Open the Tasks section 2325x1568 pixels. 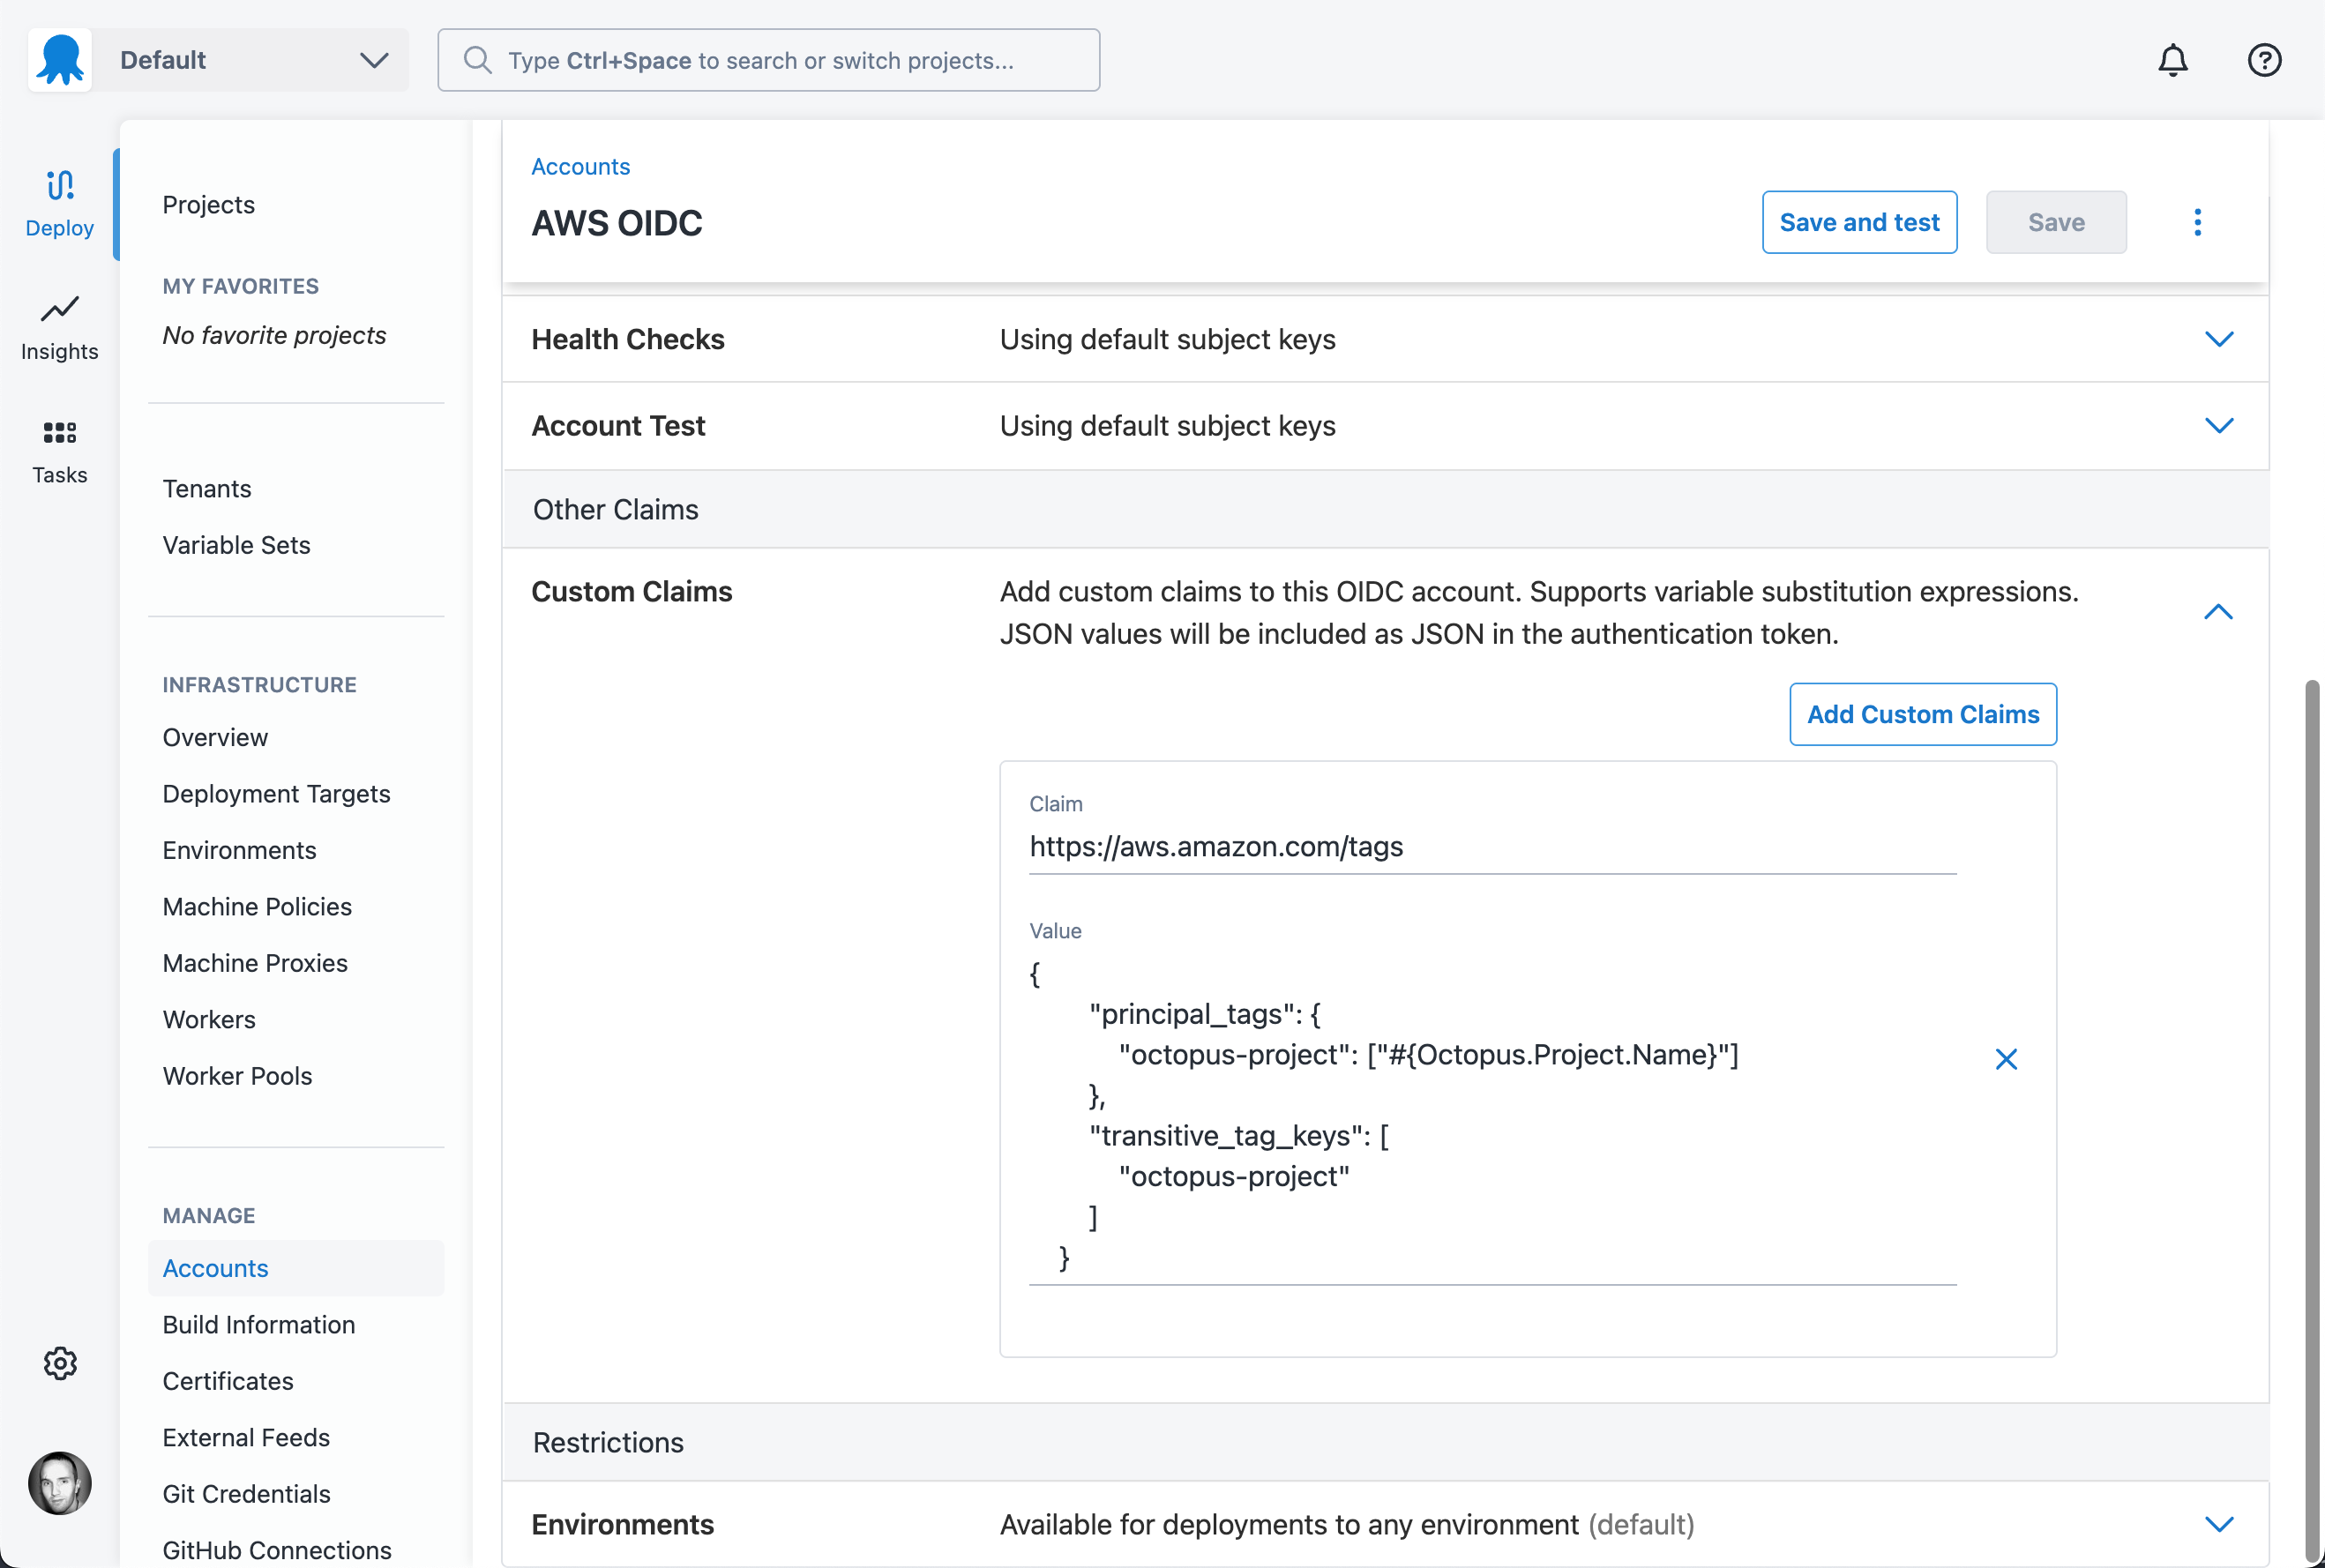[59, 450]
